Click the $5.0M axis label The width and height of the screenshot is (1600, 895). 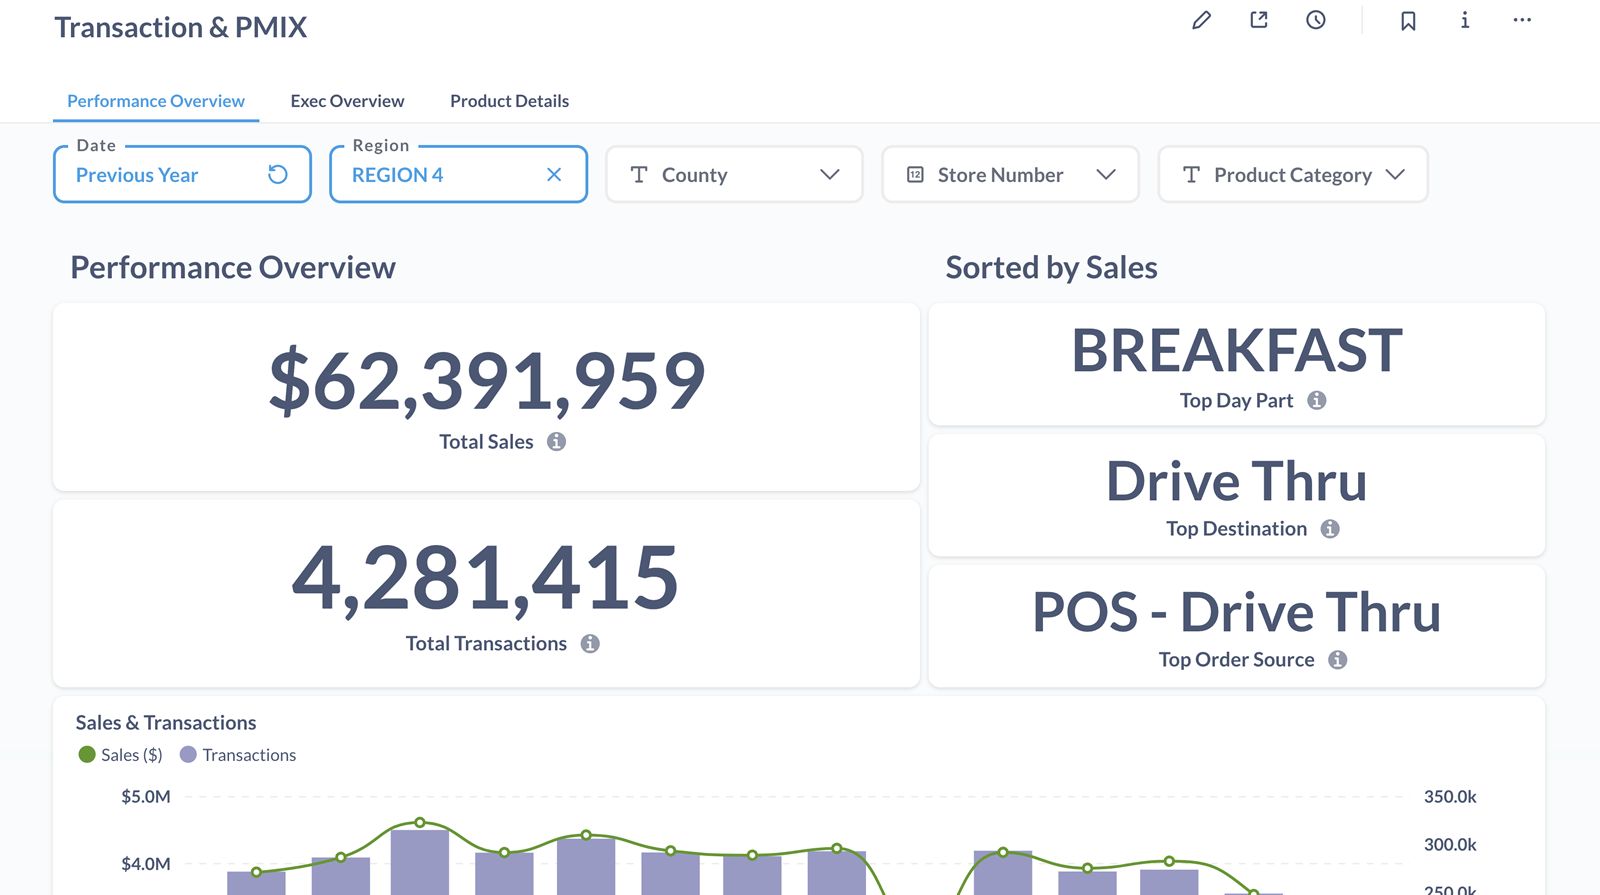pos(146,797)
